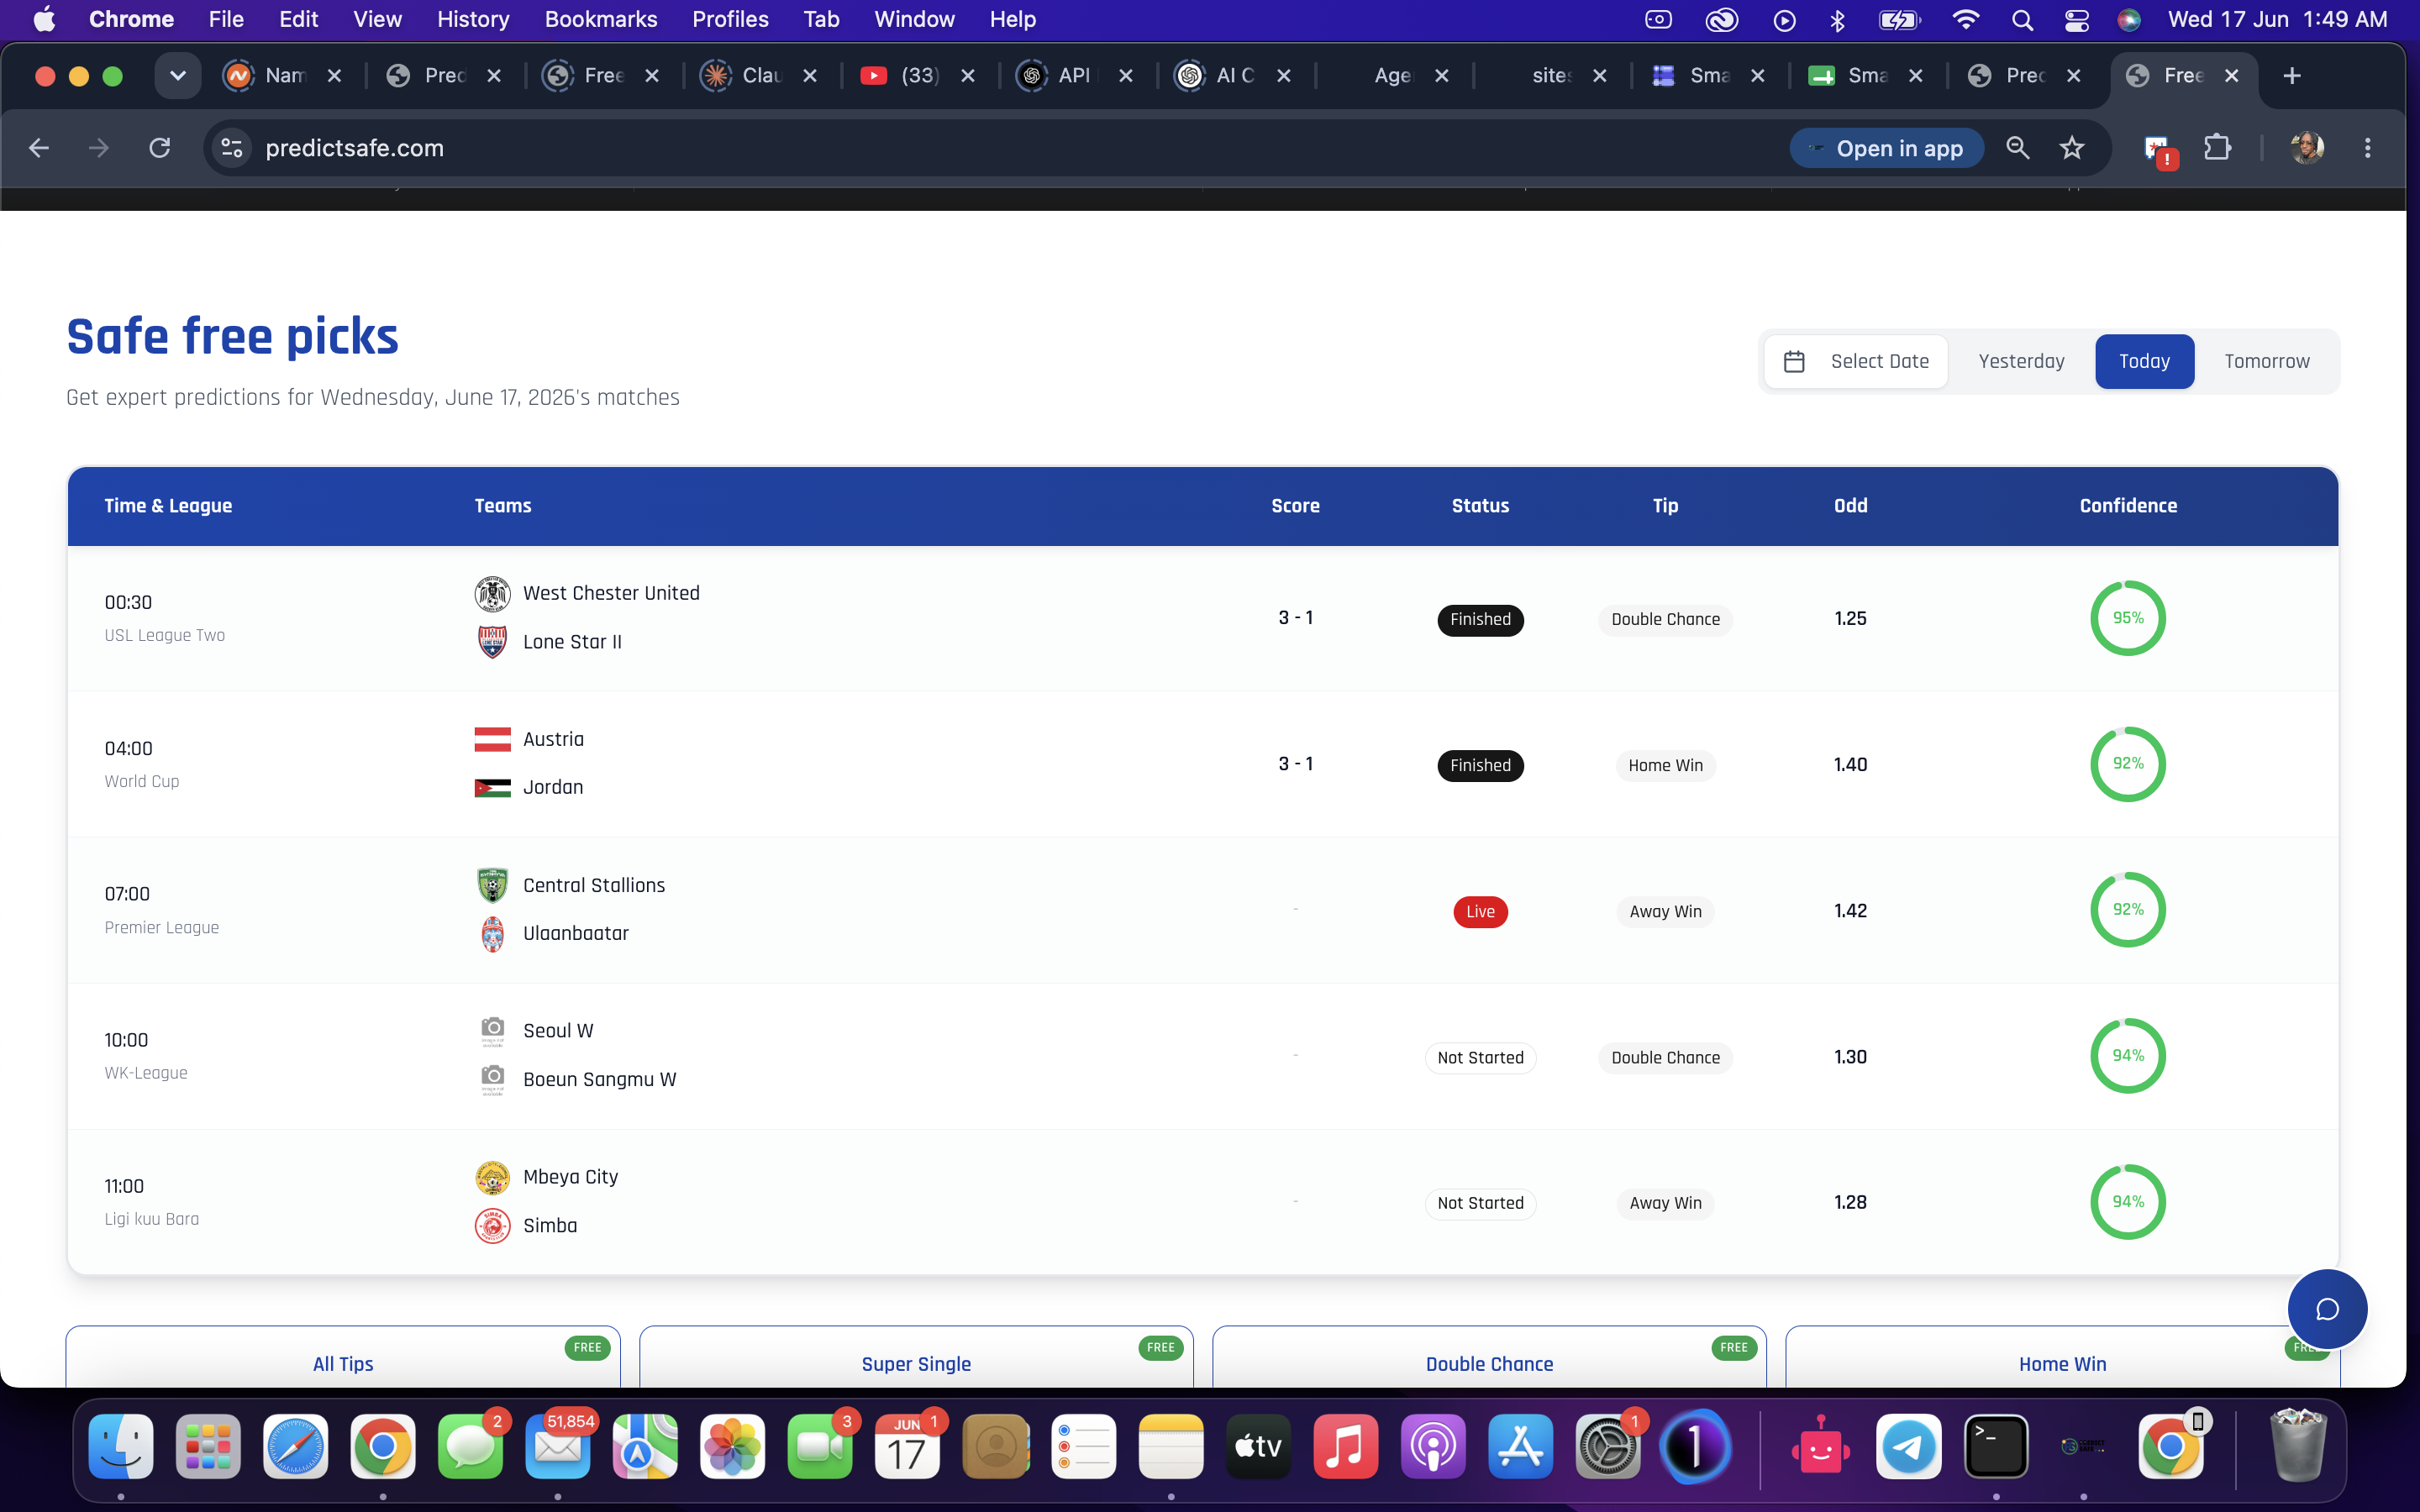This screenshot has width=2420, height=1512.
Task: Open App Store from the Dock
Action: (1520, 1446)
